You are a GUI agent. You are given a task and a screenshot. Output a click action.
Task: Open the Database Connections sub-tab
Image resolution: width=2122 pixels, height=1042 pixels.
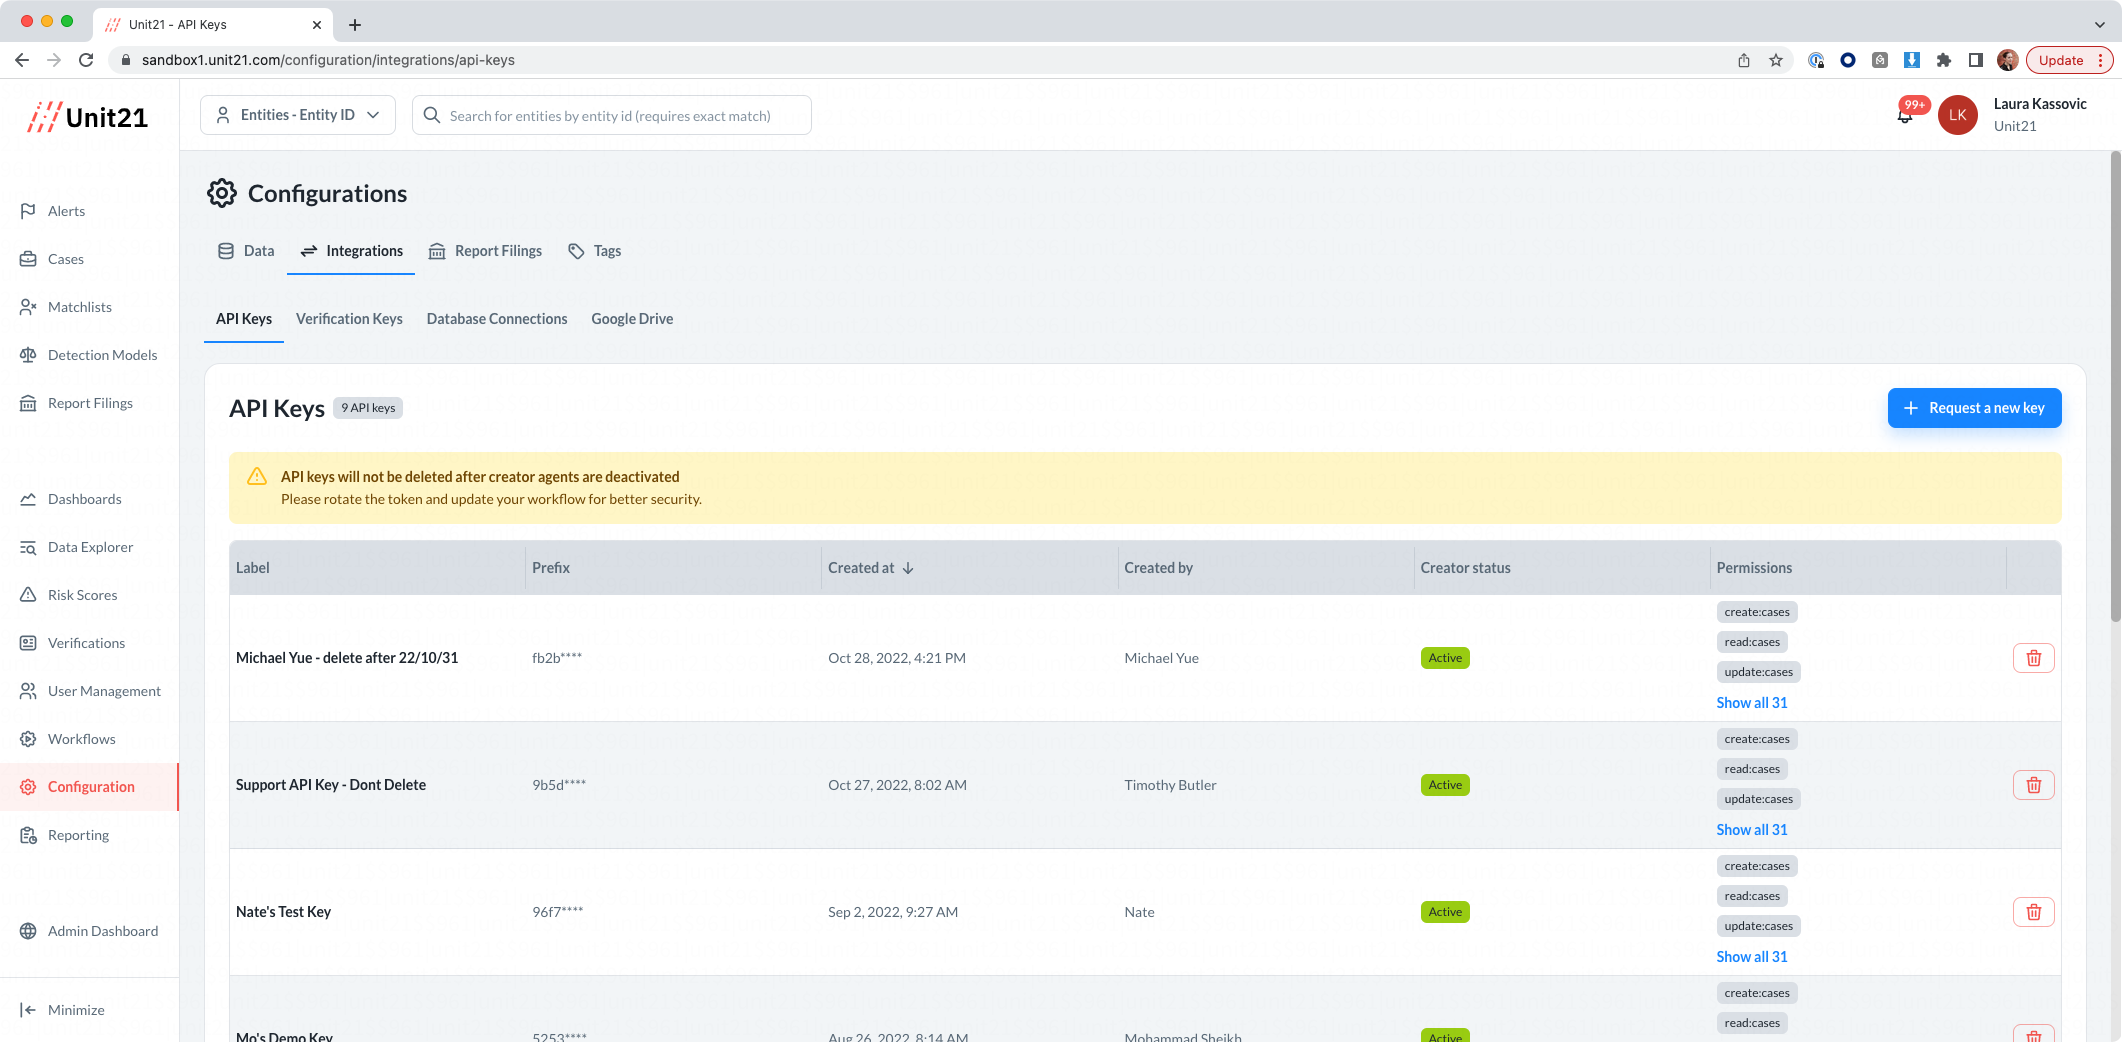point(497,319)
